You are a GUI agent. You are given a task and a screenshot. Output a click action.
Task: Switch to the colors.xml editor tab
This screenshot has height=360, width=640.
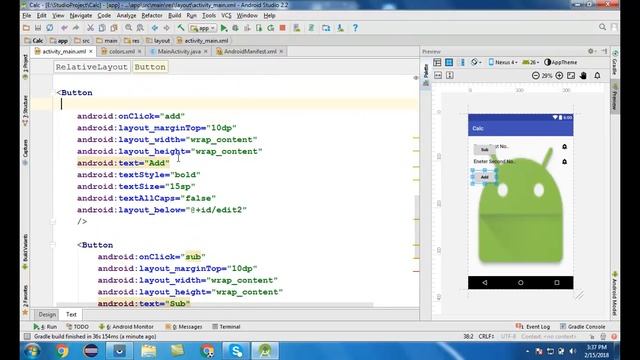point(121,51)
